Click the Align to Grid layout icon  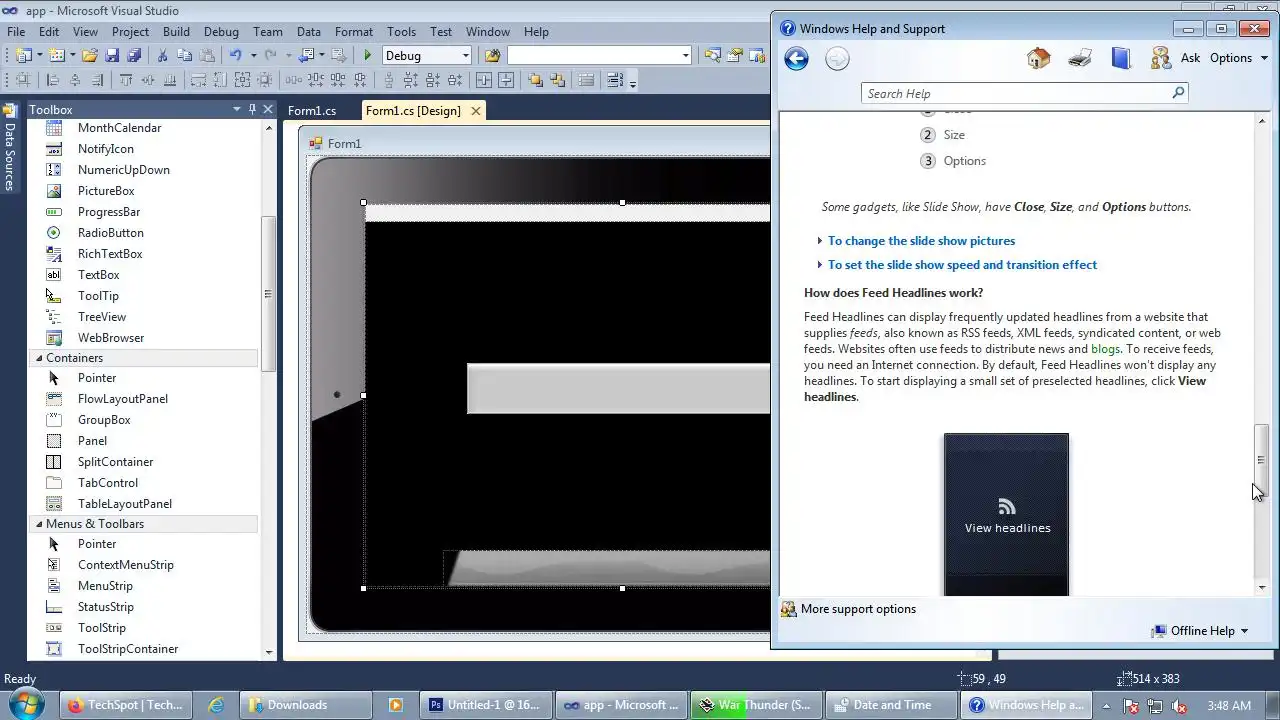(23, 80)
